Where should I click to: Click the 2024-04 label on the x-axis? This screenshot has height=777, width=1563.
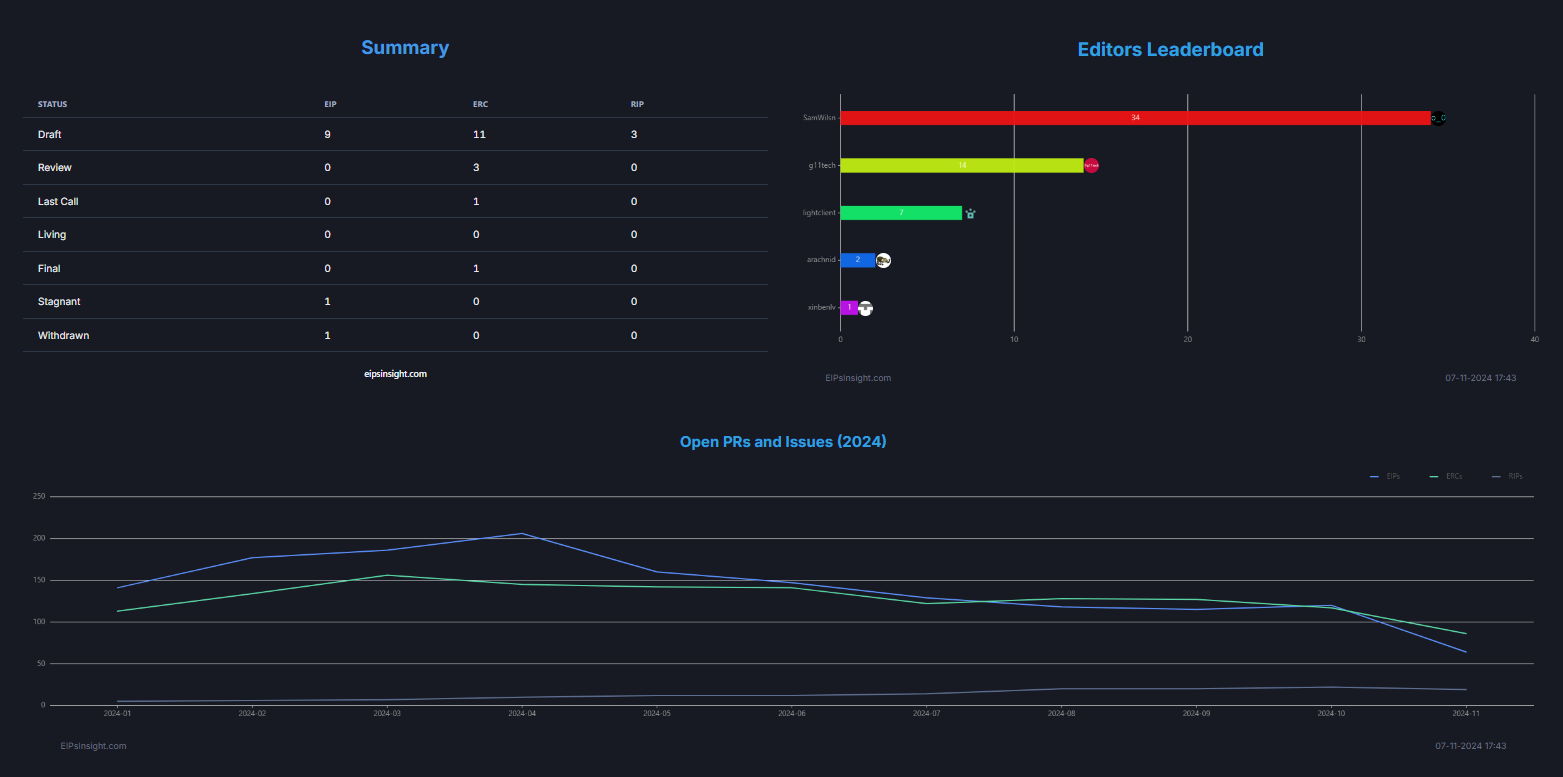click(522, 714)
